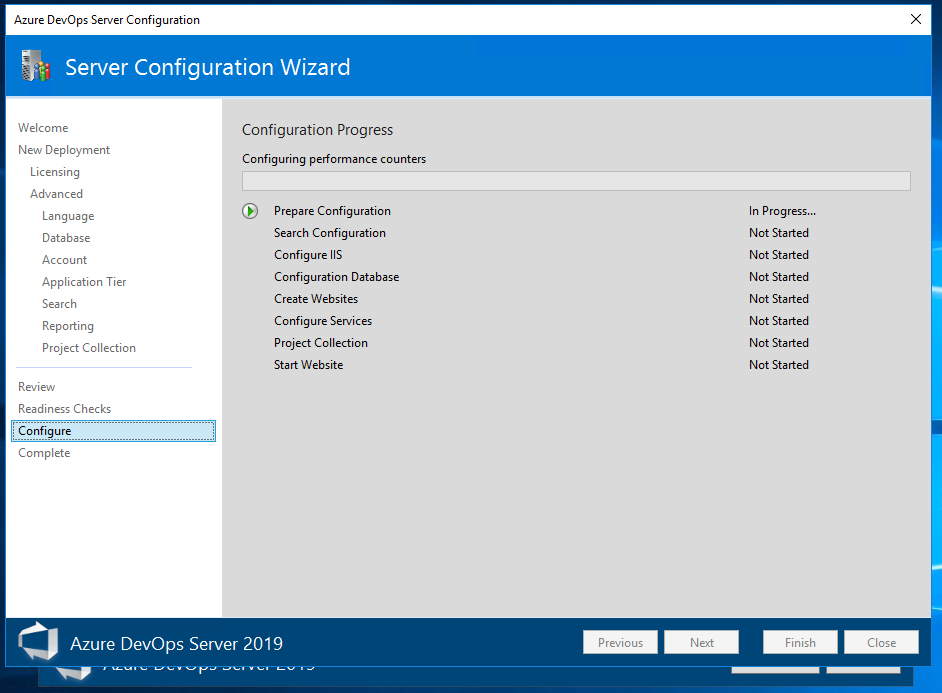This screenshot has width=942, height=693.
Task: Click the Configuration Progress heading
Action: point(317,130)
